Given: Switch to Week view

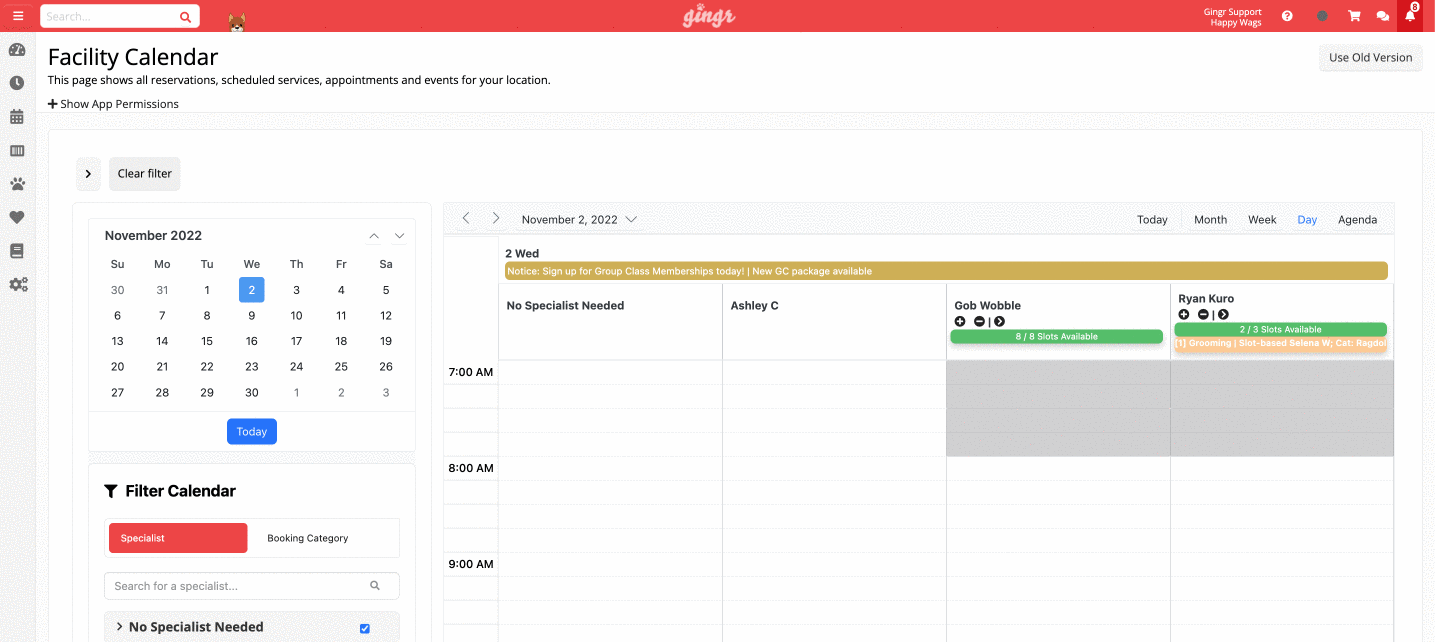Looking at the screenshot, I should (x=1262, y=219).
